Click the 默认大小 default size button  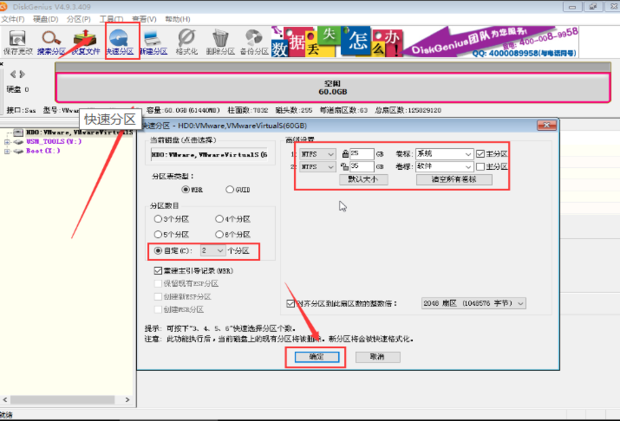[x=363, y=179]
